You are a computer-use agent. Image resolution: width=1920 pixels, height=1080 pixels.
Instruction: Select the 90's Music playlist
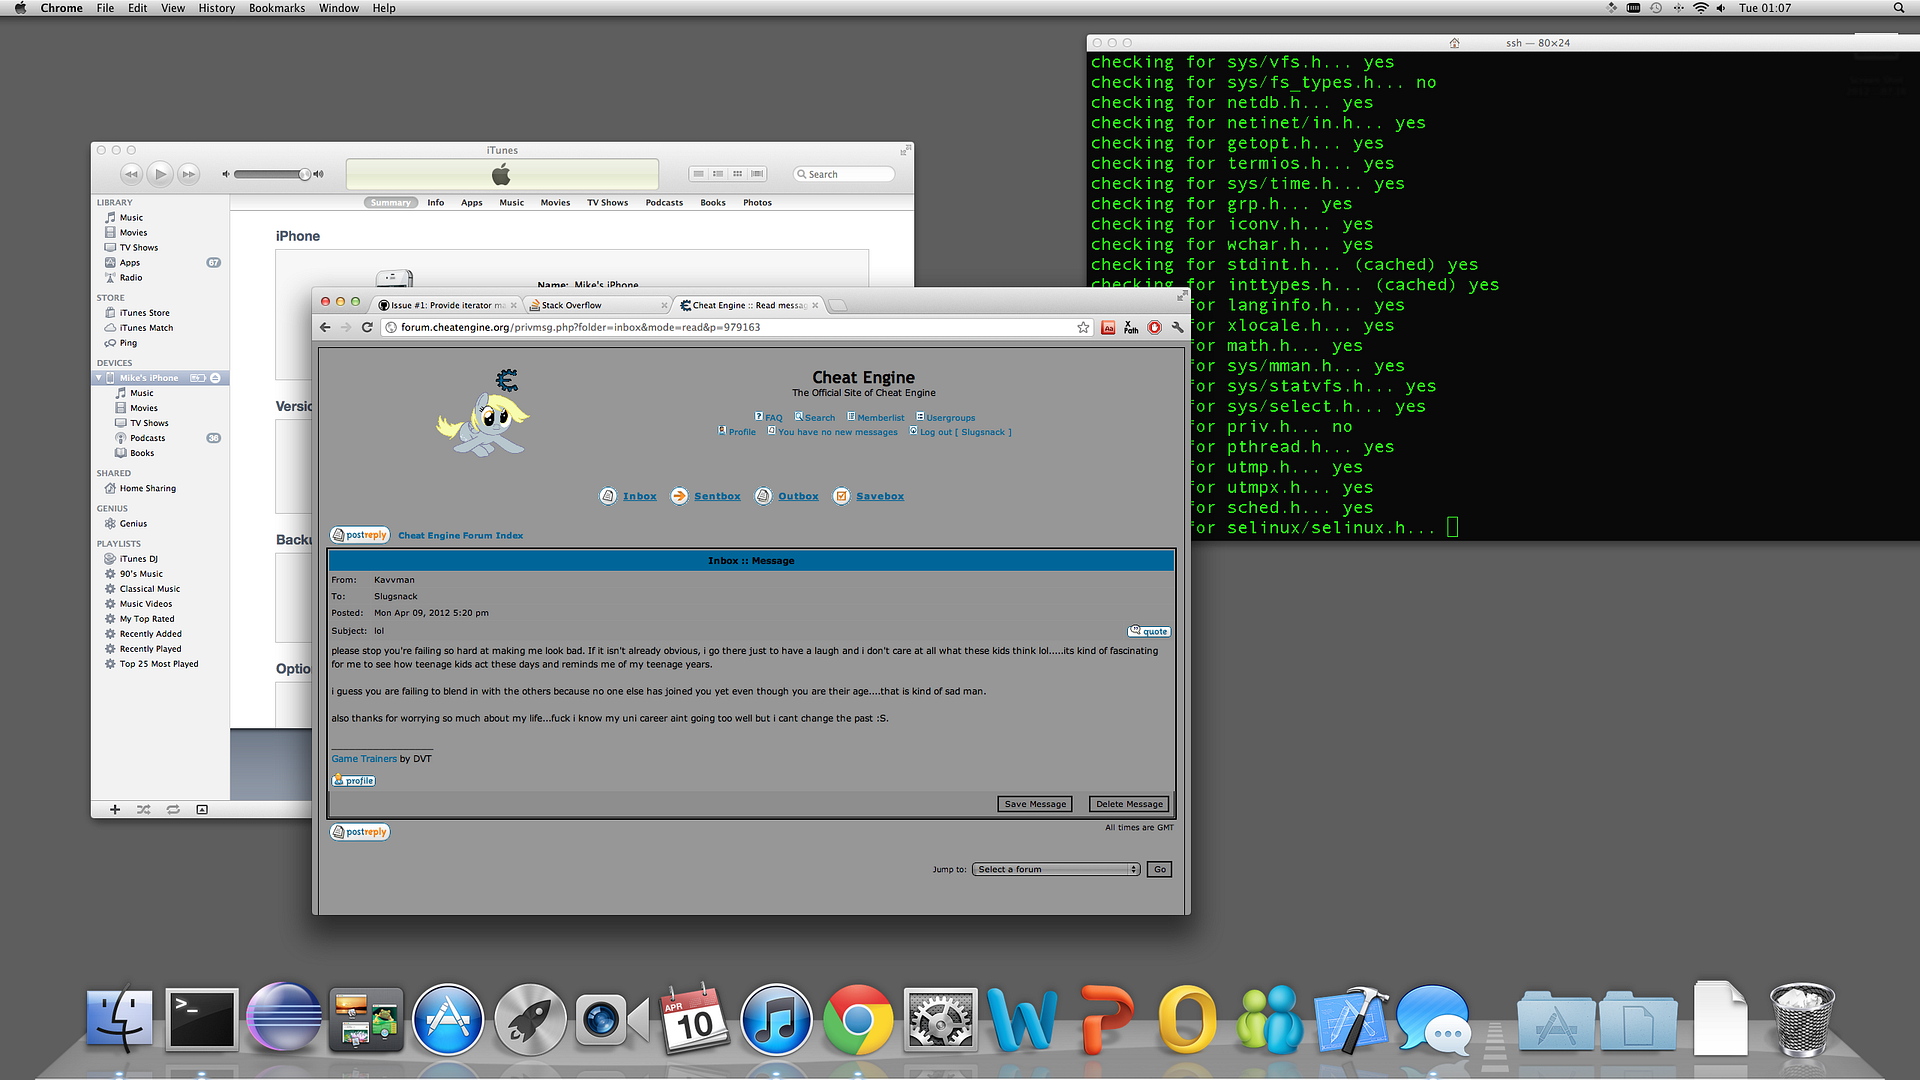141,574
